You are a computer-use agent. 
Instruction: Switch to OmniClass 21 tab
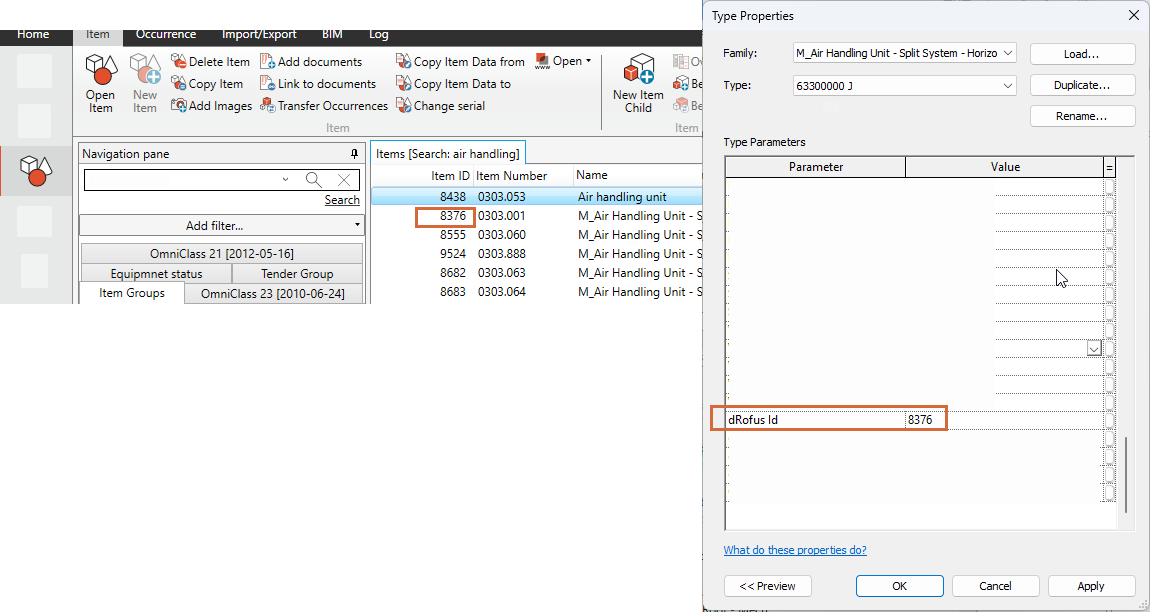click(221, 254)
